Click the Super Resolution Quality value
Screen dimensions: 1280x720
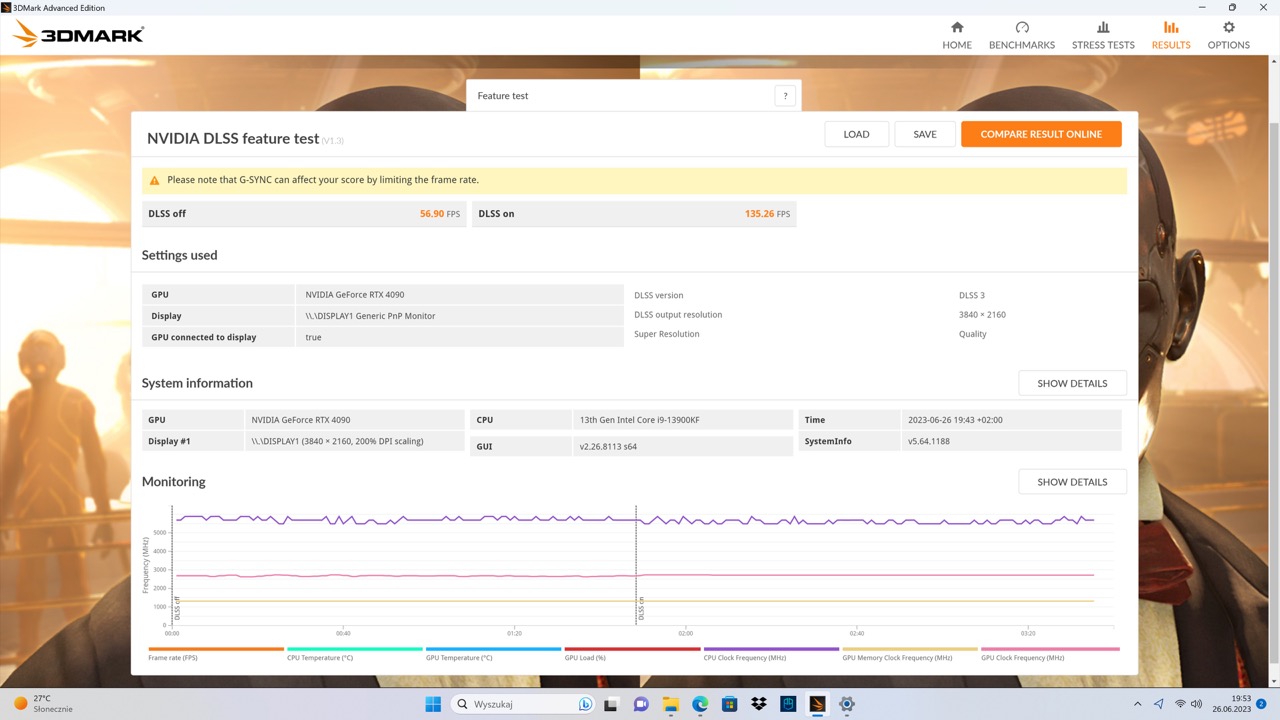coord(972,334)
